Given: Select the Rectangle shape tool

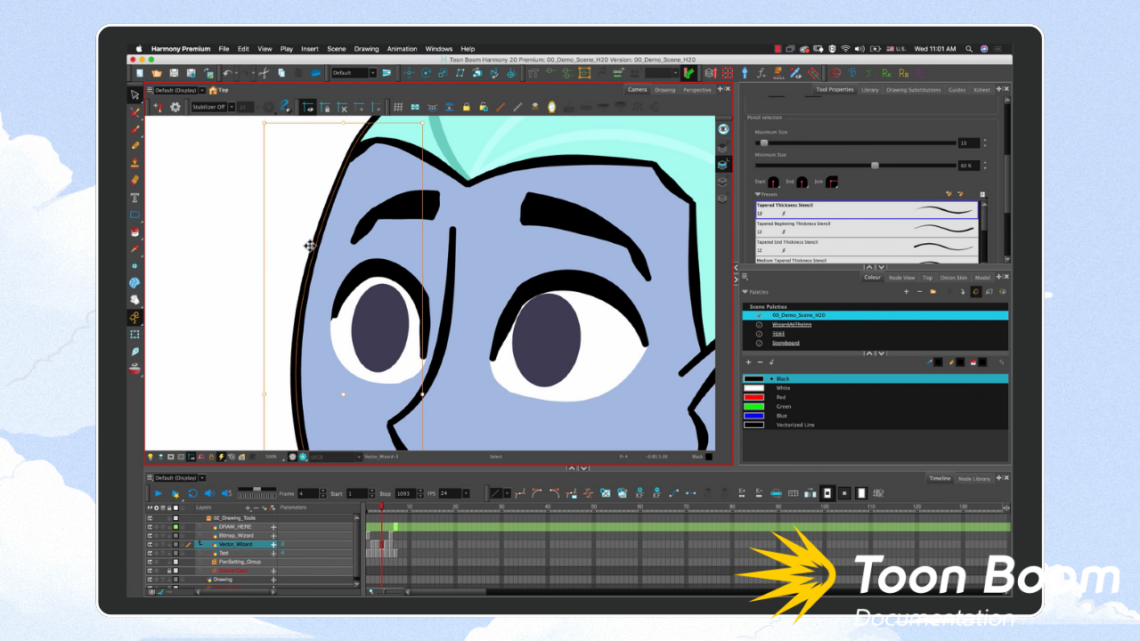Looking at the screenshot, I should point(135,215).
